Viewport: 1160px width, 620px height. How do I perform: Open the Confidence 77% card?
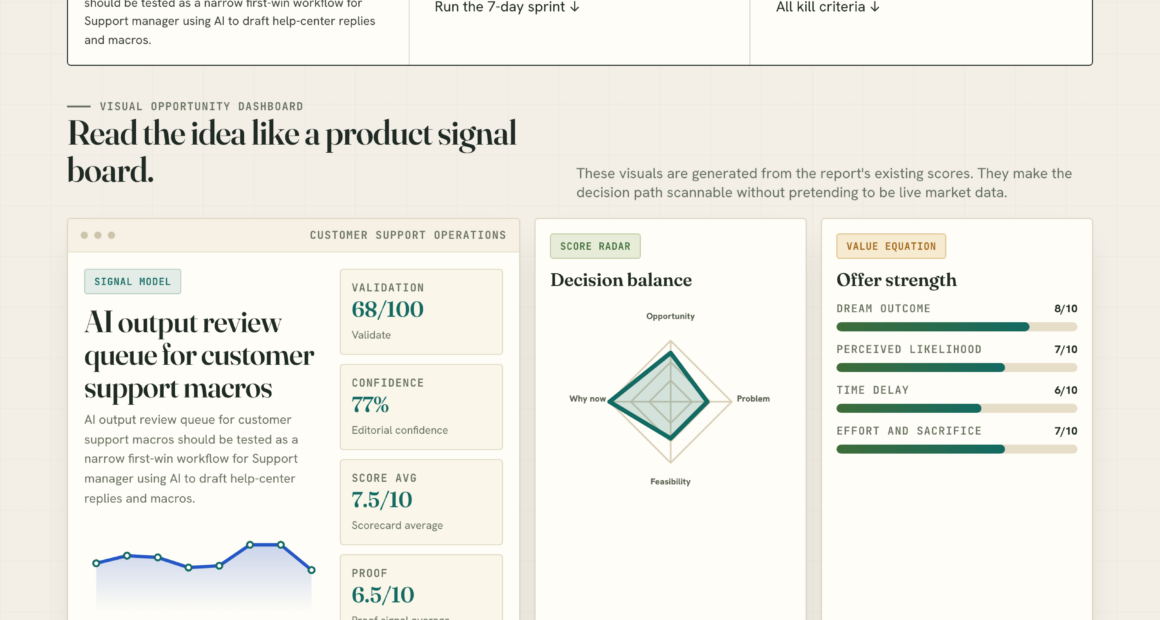click(x=421, y=407)
